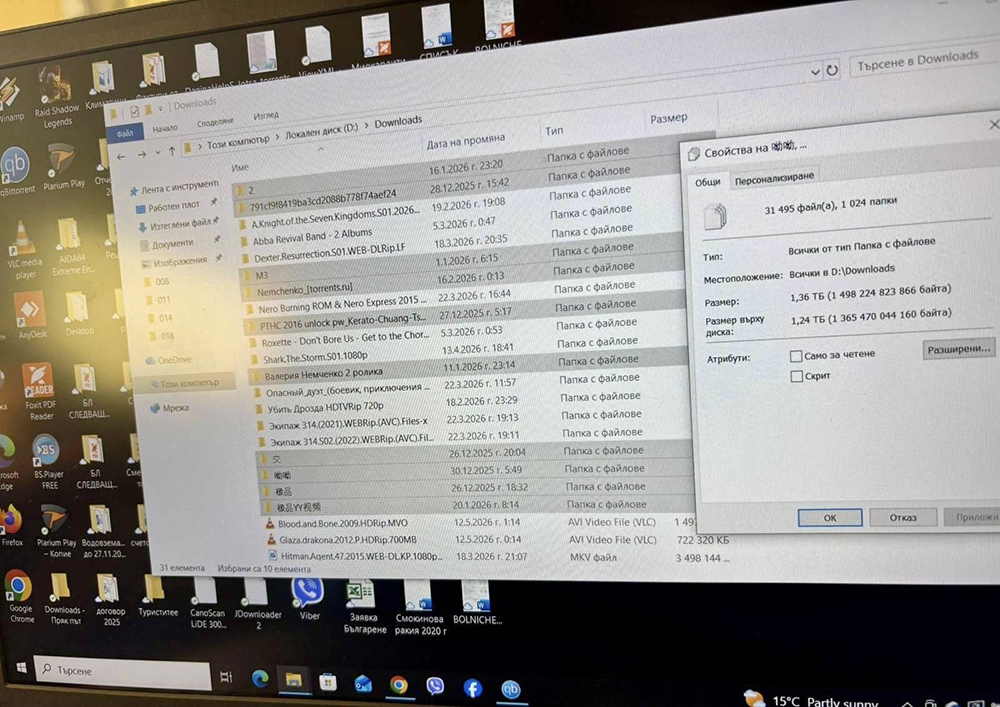Go up one folder level
The height and width of the screenshot is (707, 1000).
tap(172, 152)
